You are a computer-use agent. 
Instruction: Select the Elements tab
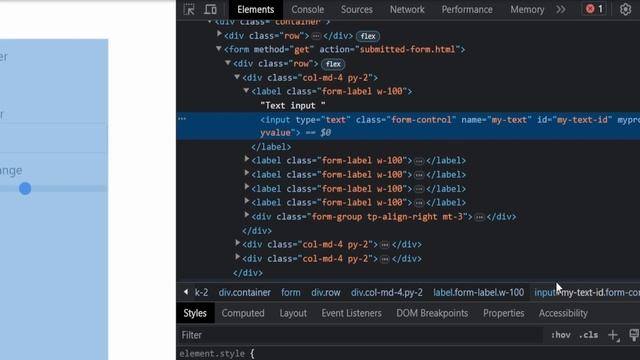point(256,9)
